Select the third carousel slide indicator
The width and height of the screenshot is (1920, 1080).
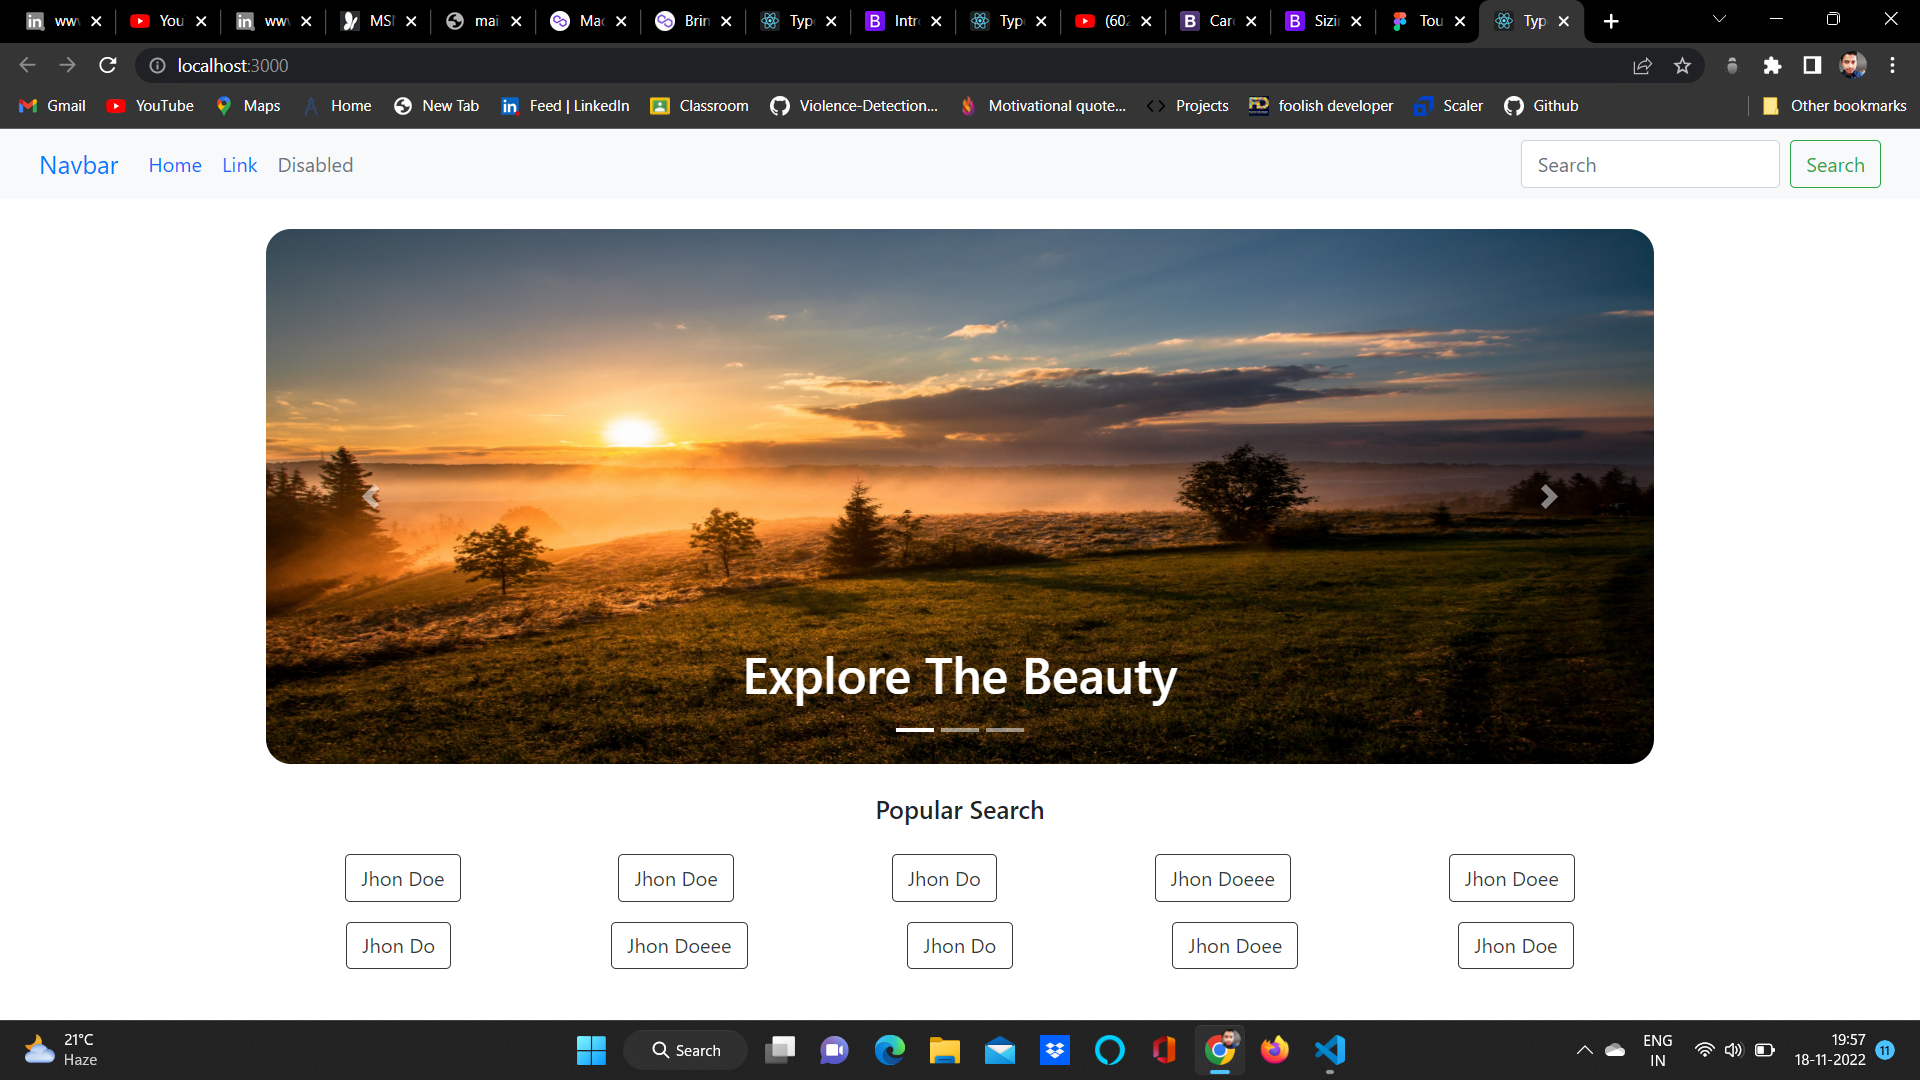[1005, 730]
